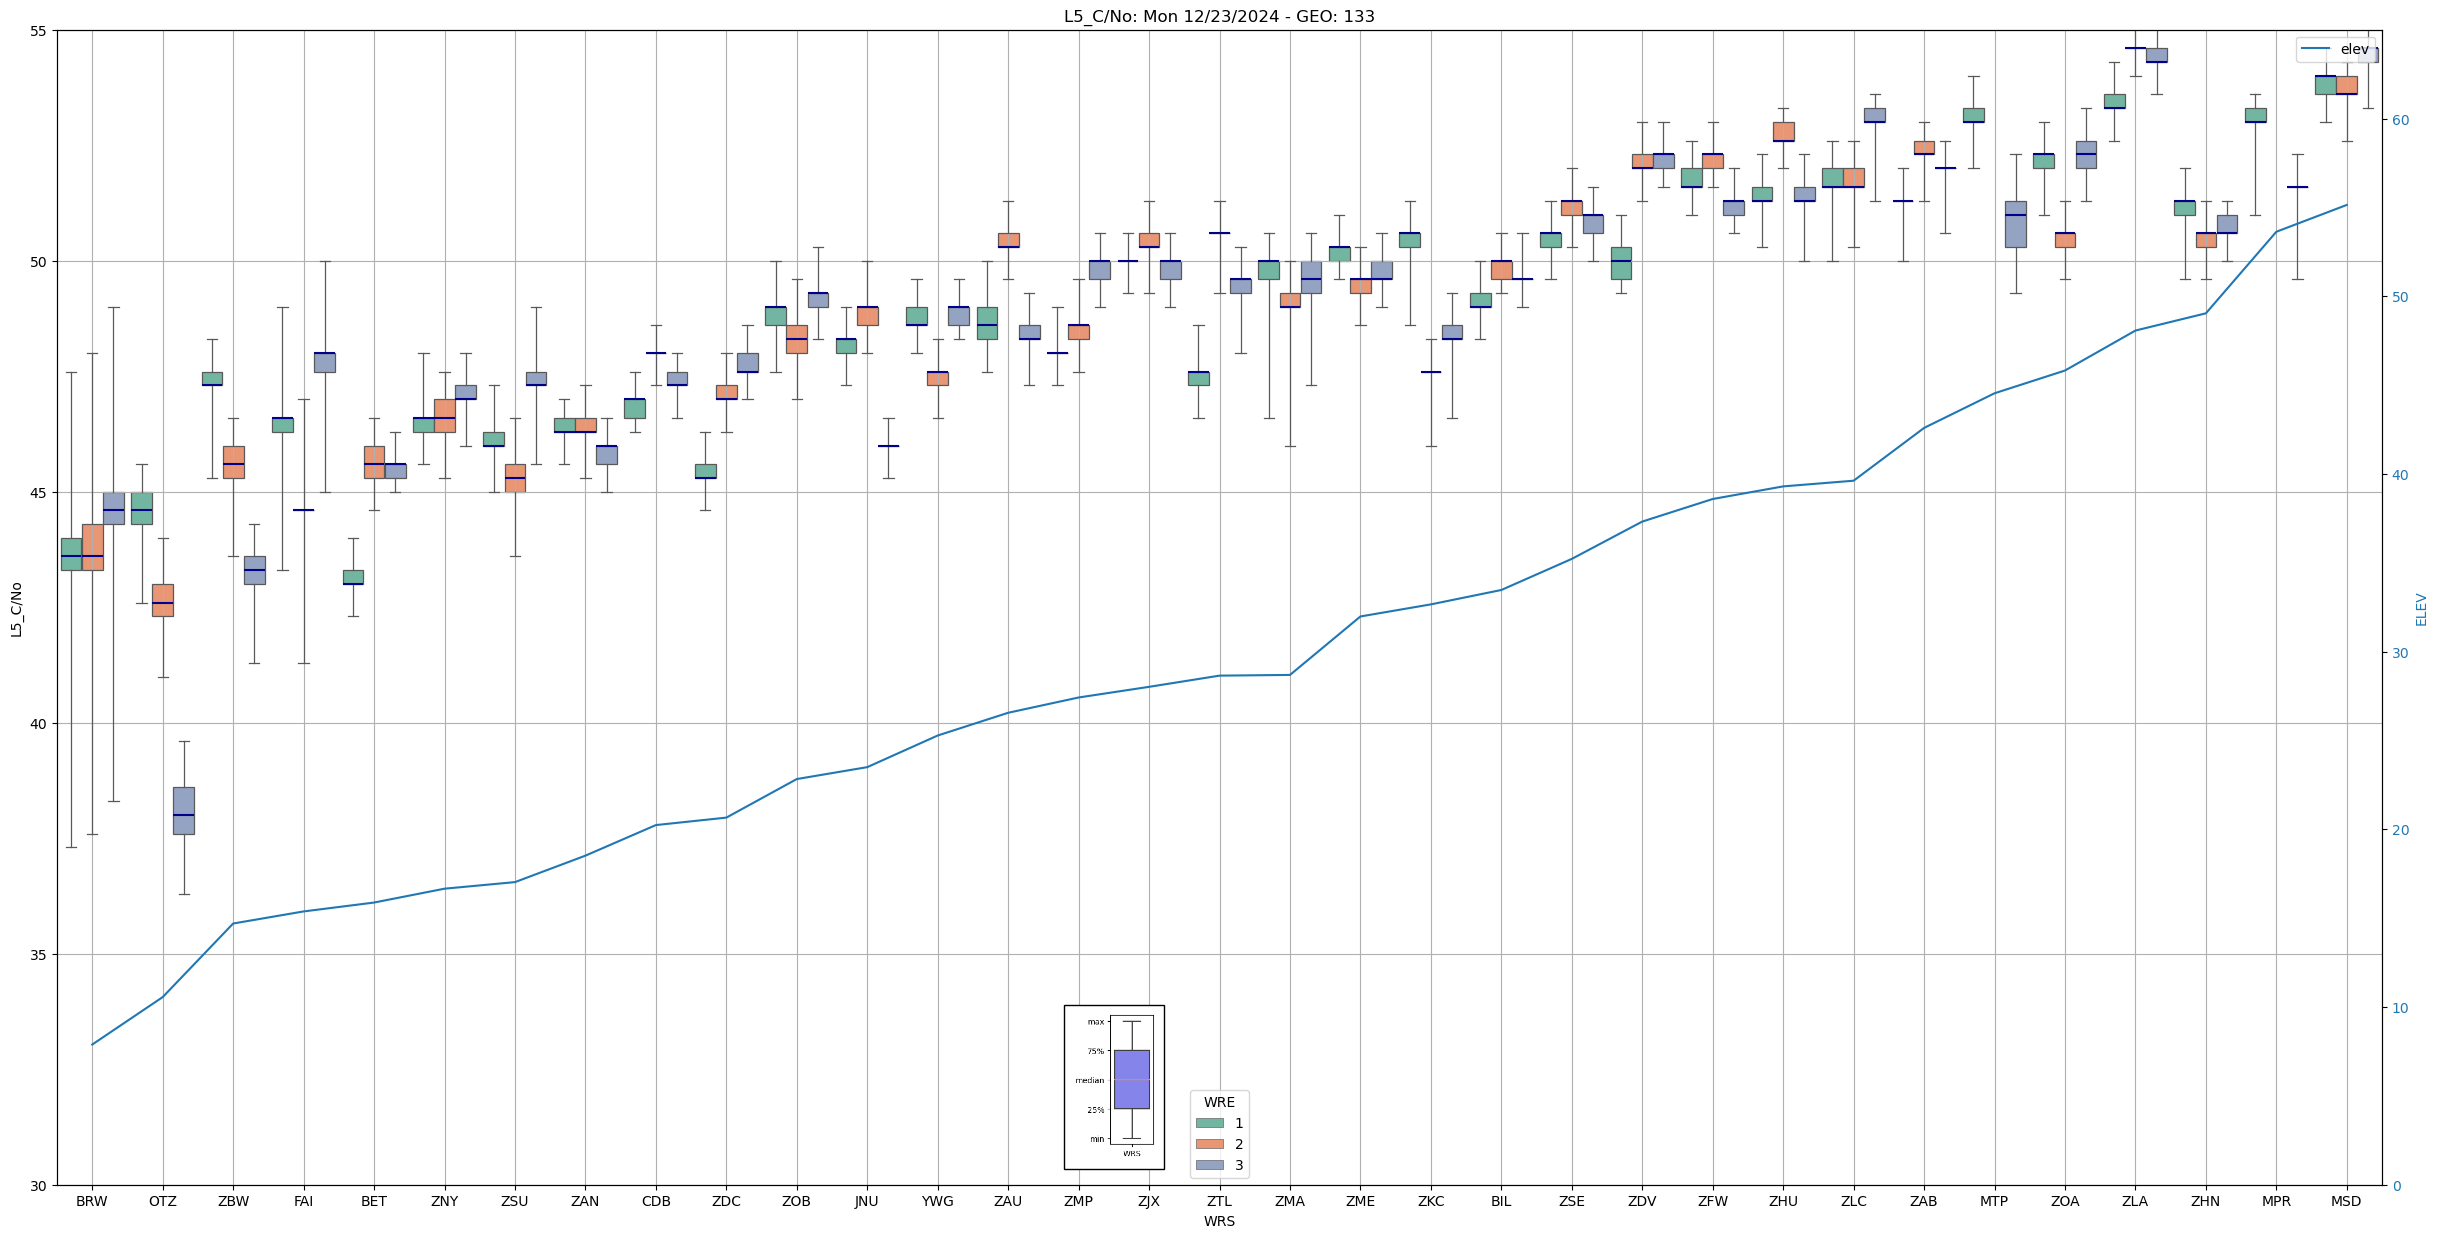Select the MSD station tick label

tap(2345, 1201)
